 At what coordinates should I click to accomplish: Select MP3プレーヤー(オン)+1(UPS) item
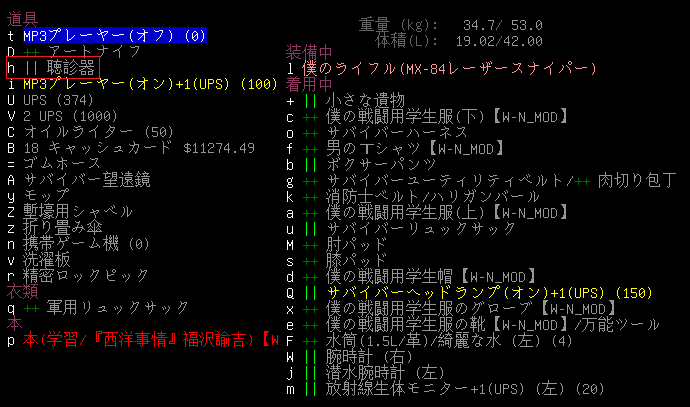(150, 83)
